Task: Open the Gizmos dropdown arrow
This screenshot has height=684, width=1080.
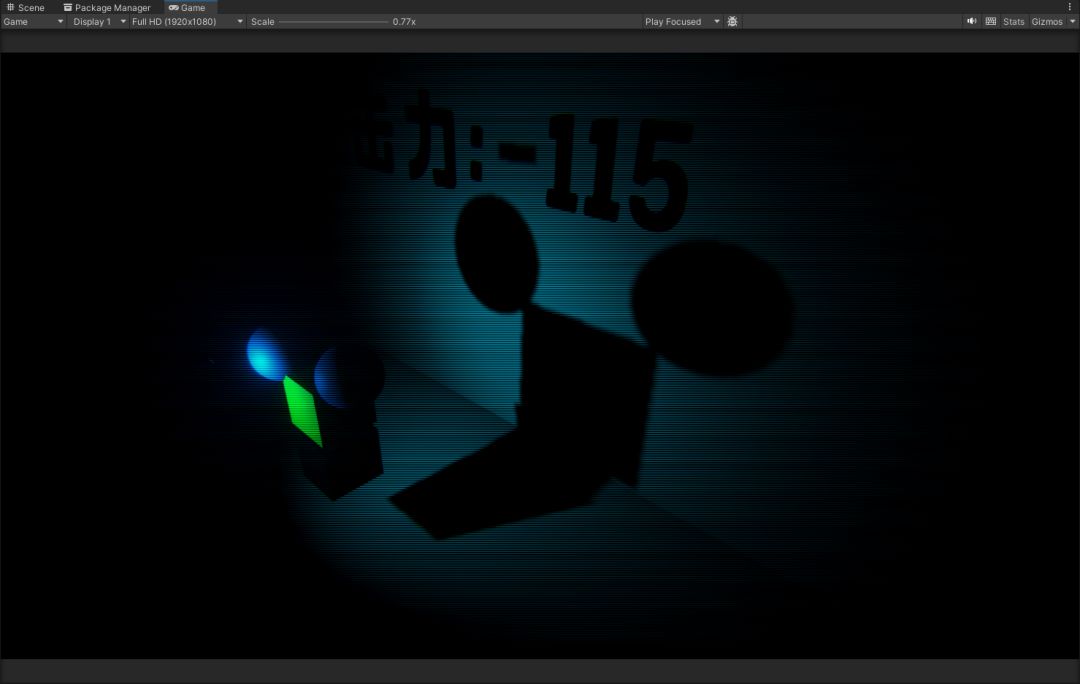Action: point(1072,22)
